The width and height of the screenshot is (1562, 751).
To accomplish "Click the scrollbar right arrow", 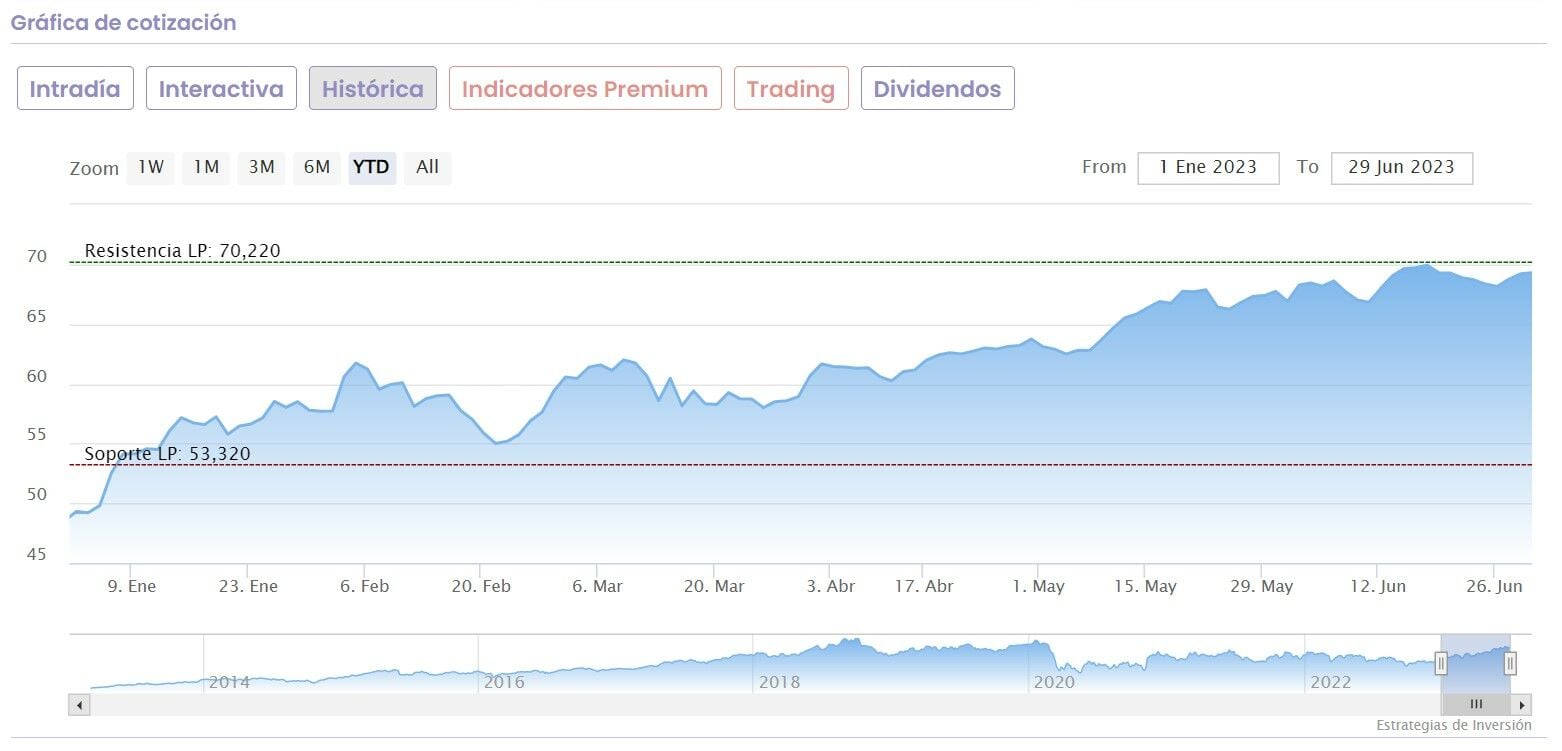I will click(x=1522, y=705).
